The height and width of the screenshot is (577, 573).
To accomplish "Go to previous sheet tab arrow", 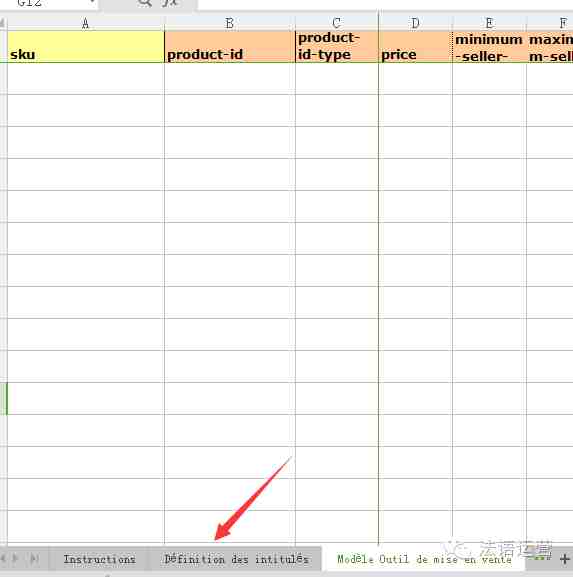I will [3, 559].
